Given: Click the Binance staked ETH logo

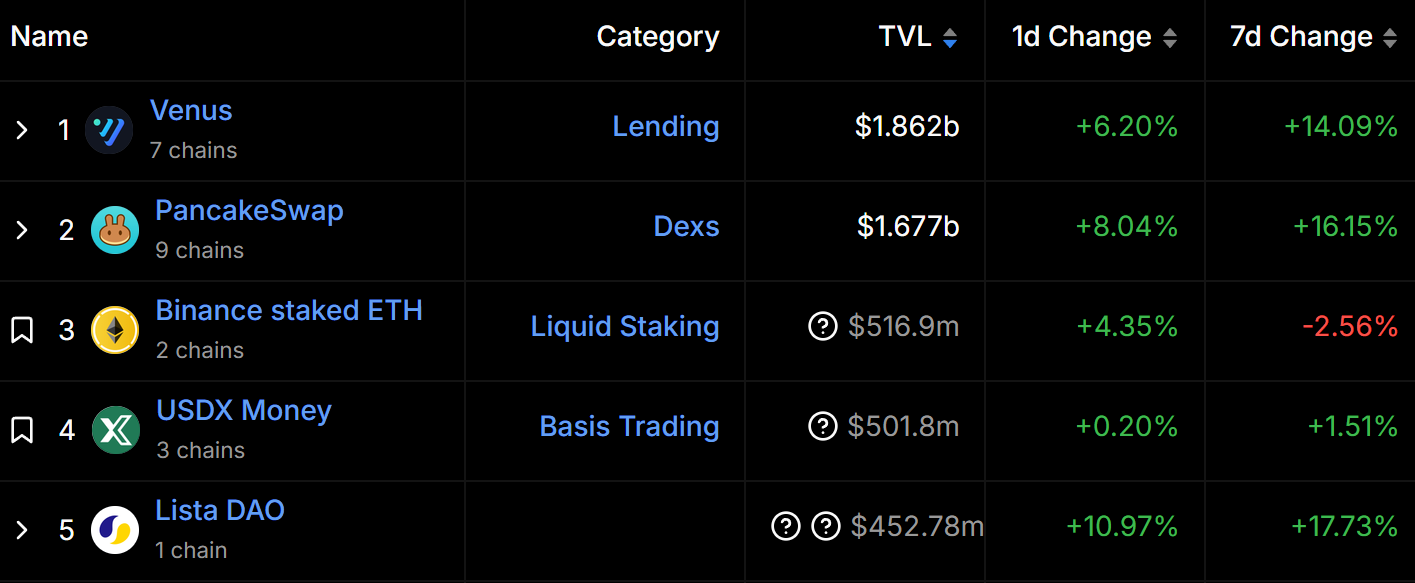Looking at the screenshot, I should point(115,329).
